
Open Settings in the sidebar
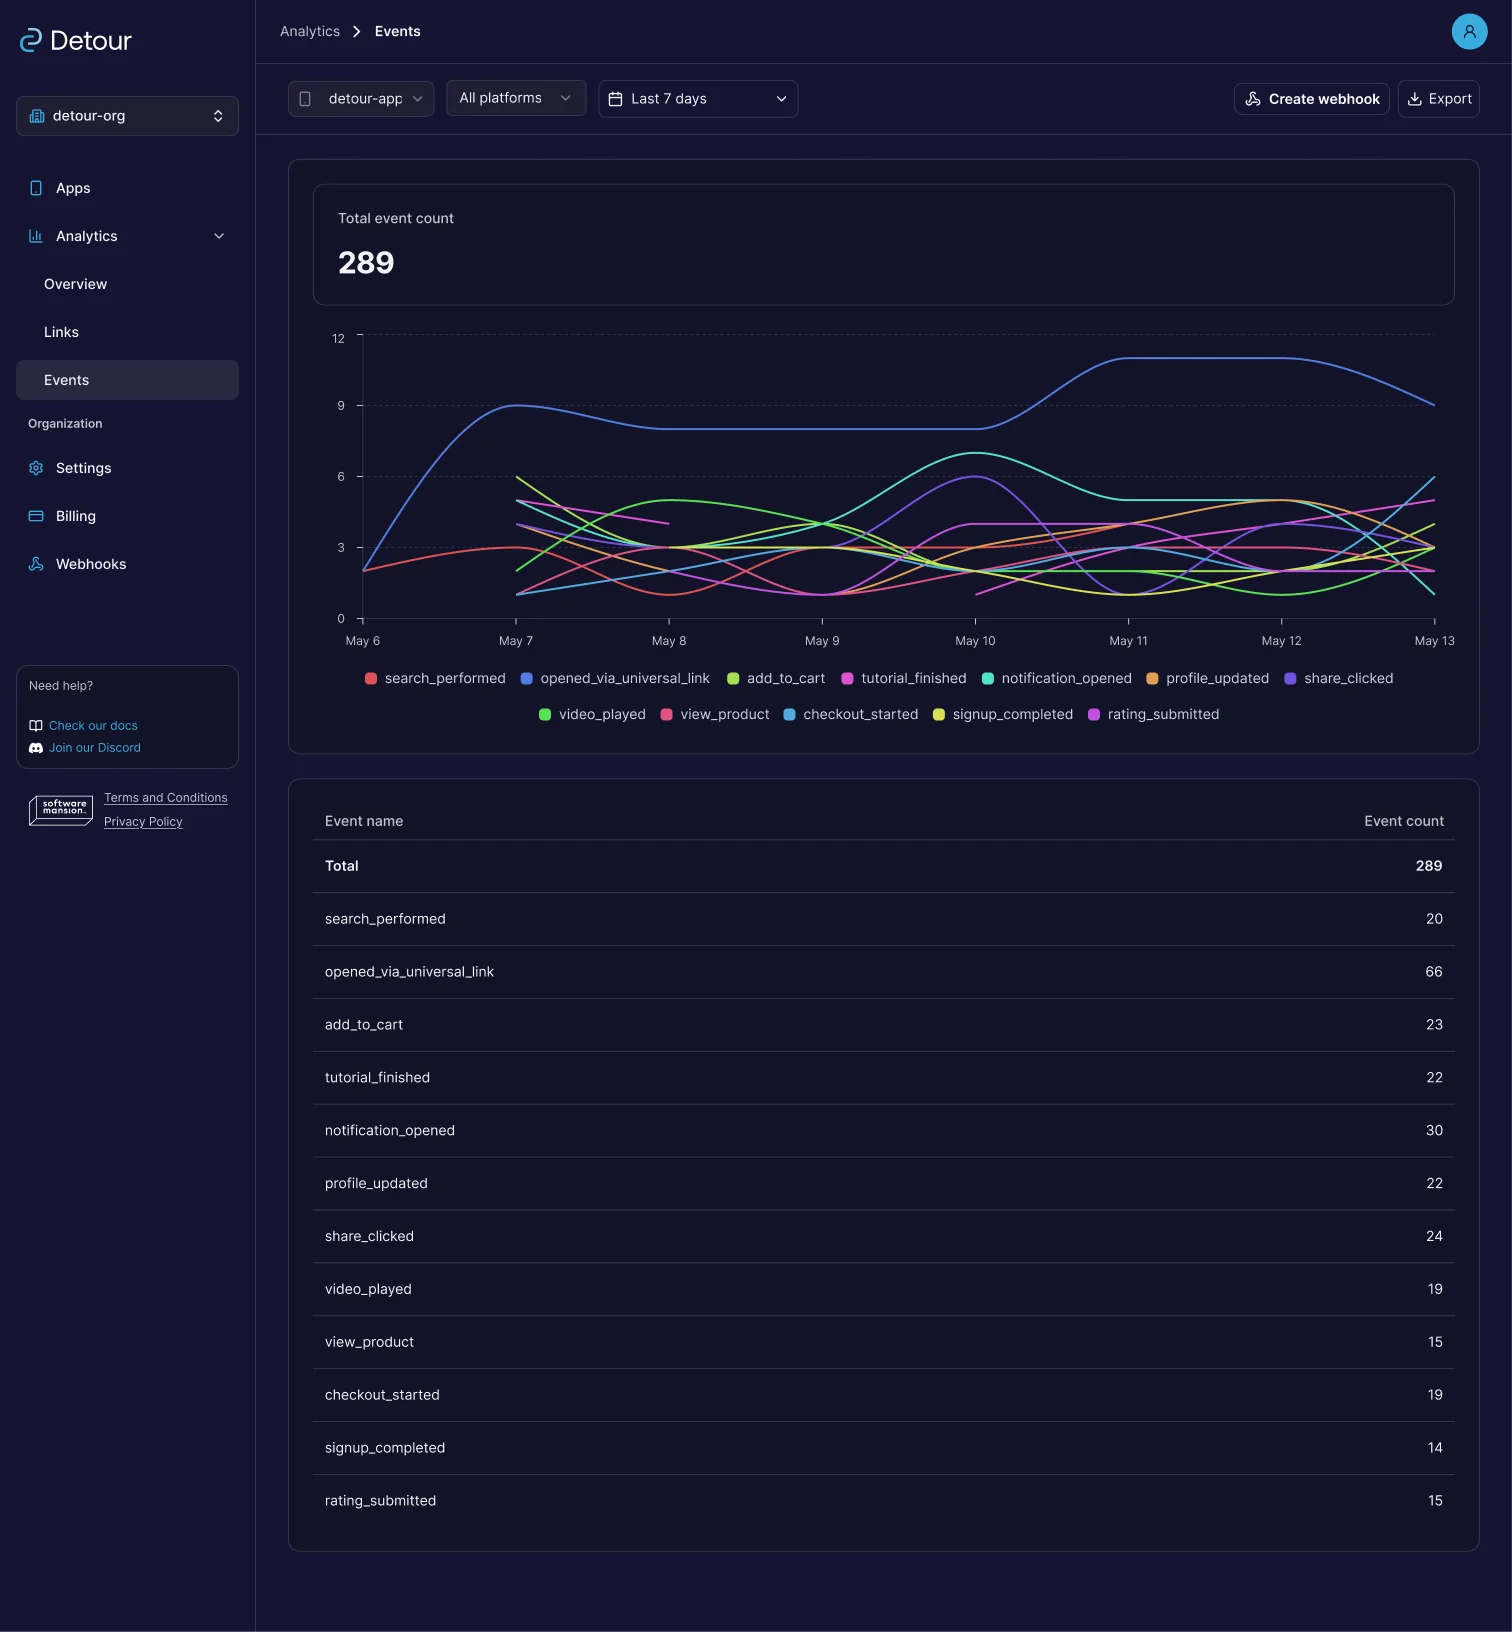pos(127,468)
